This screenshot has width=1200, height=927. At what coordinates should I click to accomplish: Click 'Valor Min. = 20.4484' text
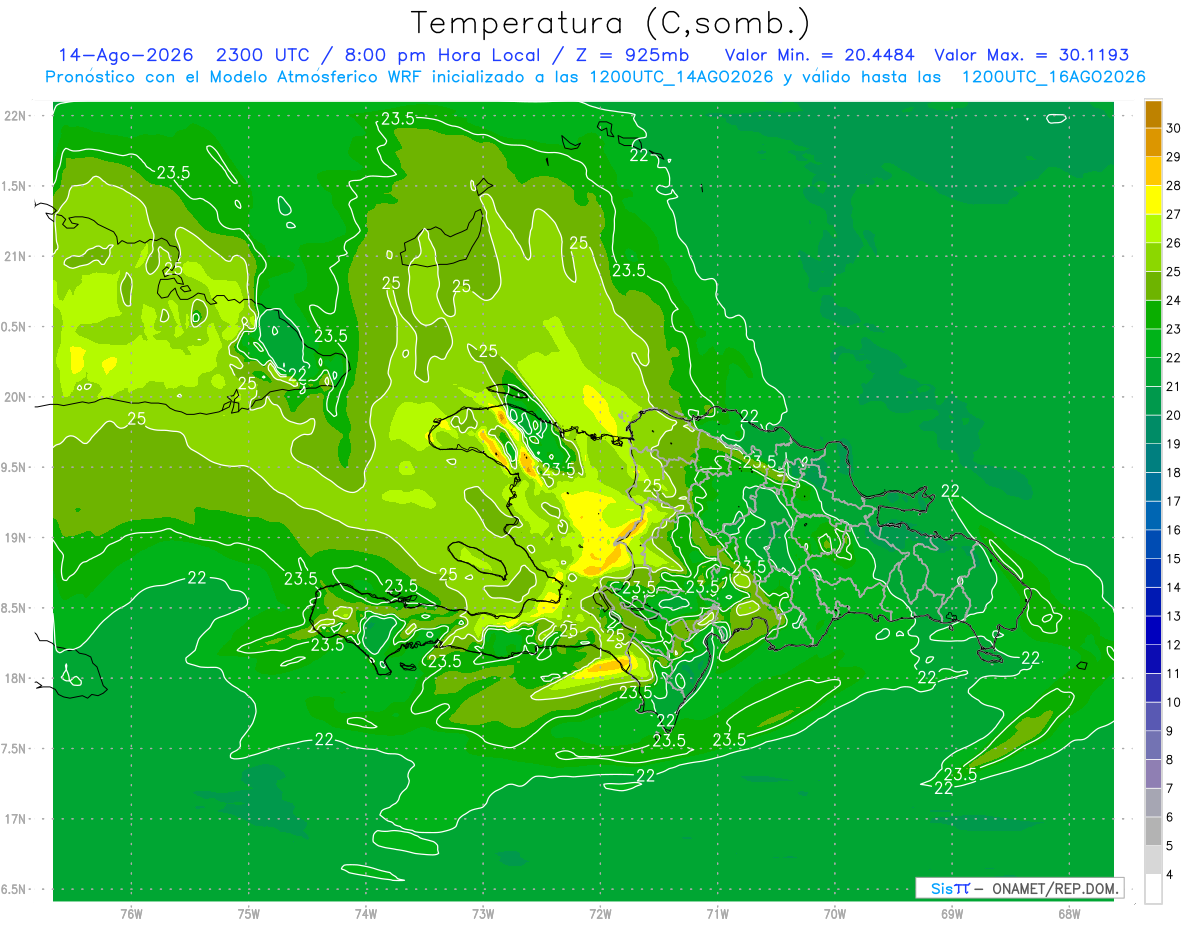pyautogui.click(x=820, y=55)
